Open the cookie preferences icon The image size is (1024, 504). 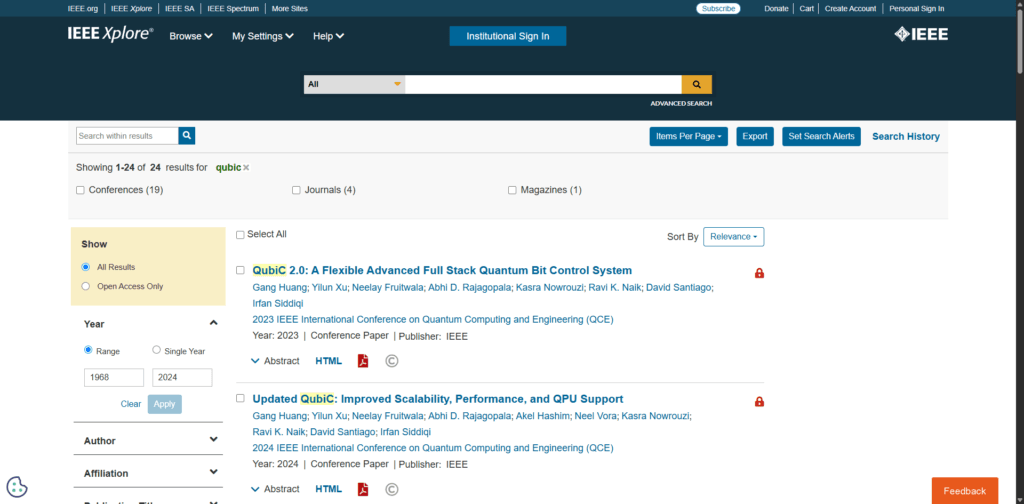coord(17,487)
